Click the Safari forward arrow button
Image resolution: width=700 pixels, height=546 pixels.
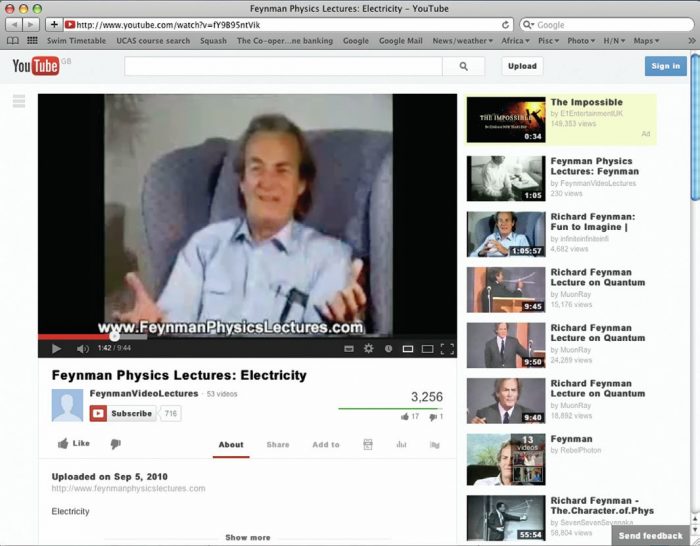[x=31, y=25]
